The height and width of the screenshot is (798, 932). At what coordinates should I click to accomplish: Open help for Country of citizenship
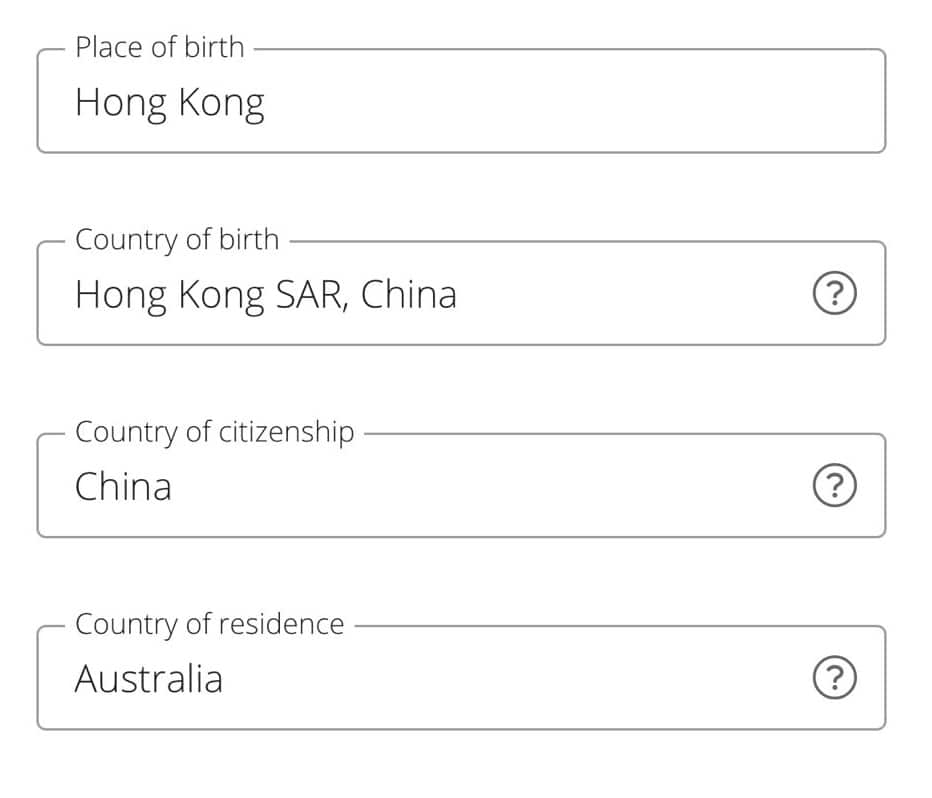click(836, 487)
